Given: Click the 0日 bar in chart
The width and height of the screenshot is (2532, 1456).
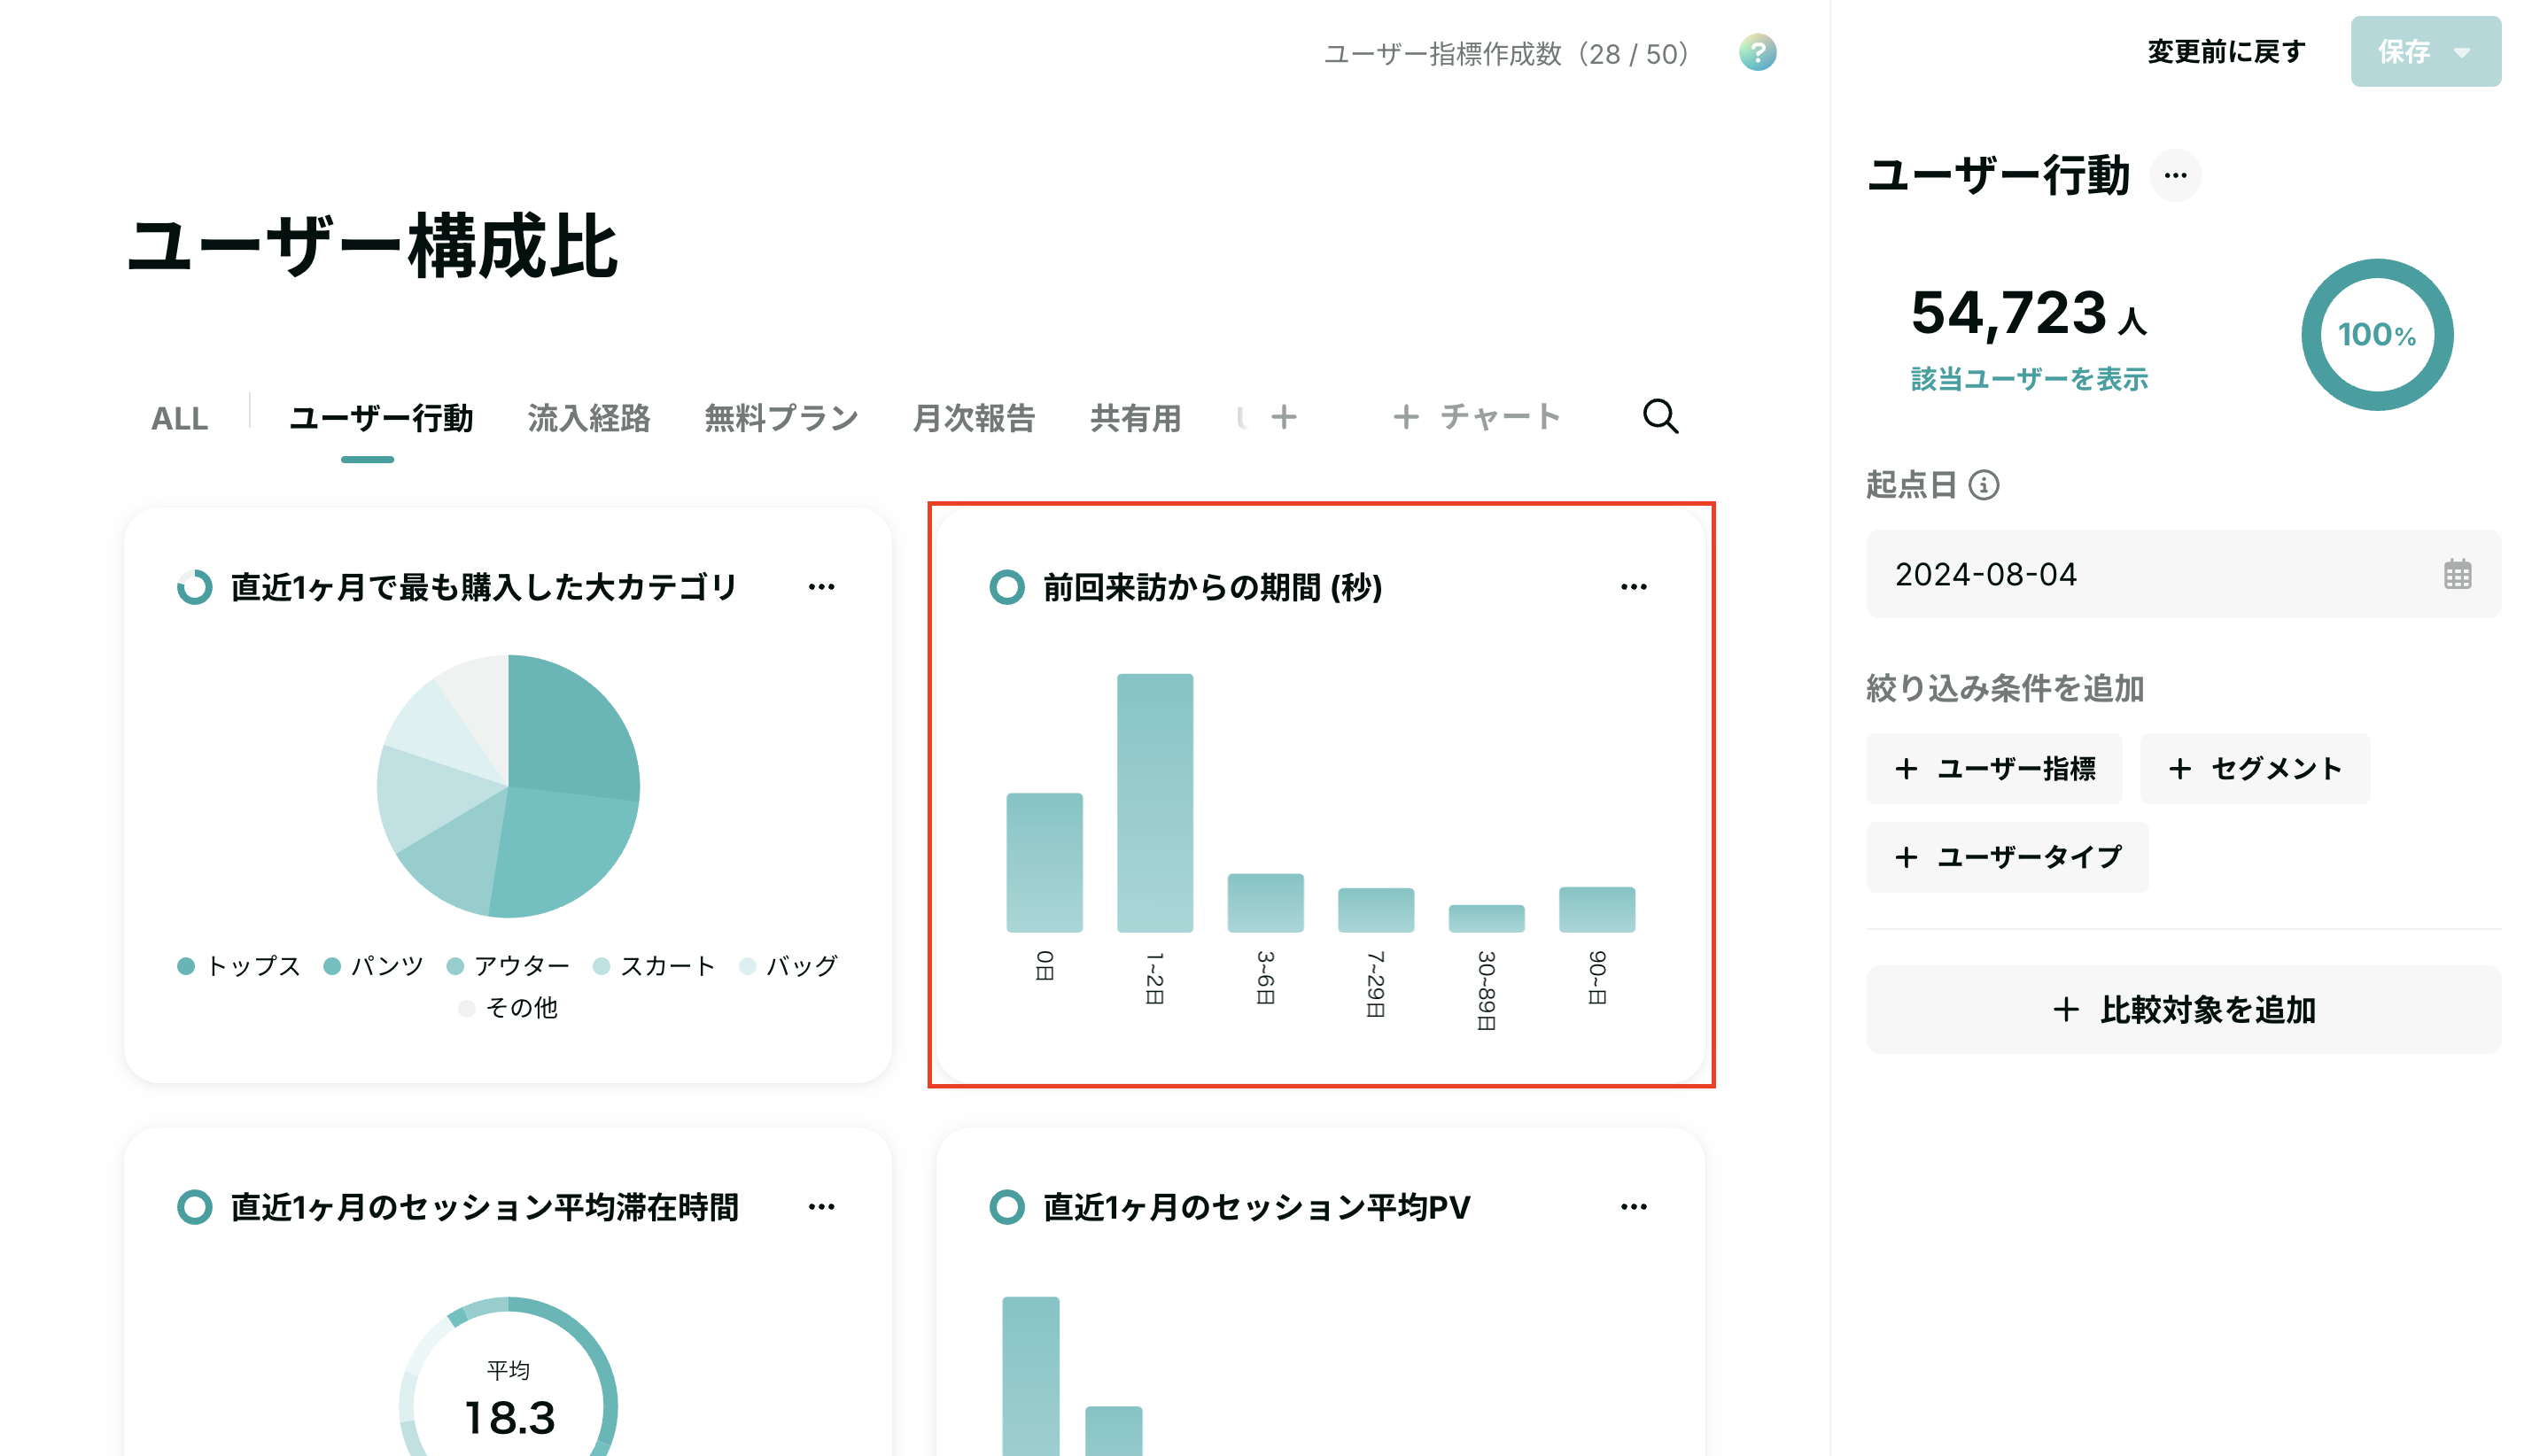Looking at the screenshot, I should [x=1044, y=863].
